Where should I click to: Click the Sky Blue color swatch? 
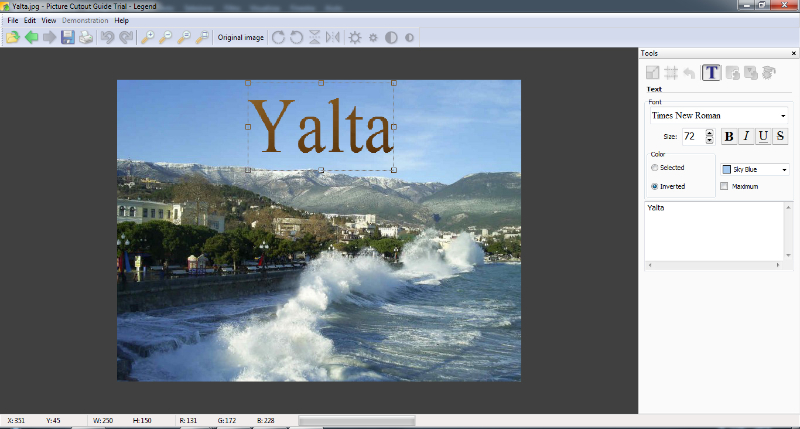727,170
